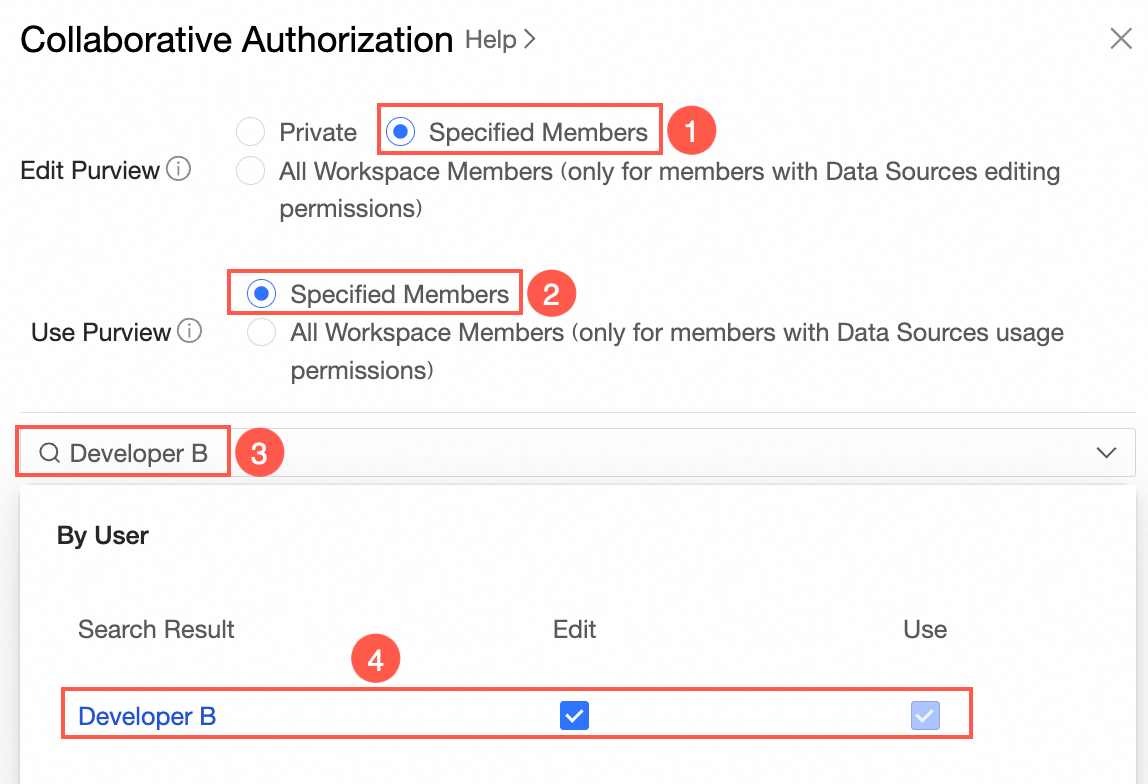Screen dimensions: 1148x784
Task: Click the Use Purview info icon
Action: pyautogui.click(x=189, y=331)
